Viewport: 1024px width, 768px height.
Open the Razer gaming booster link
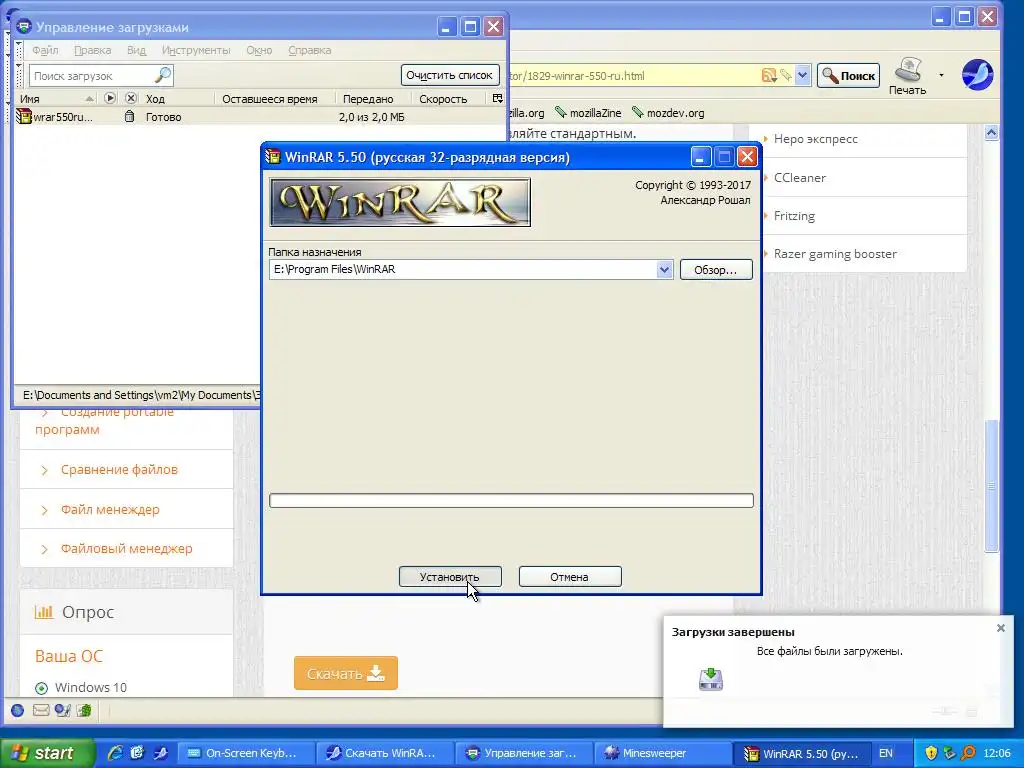835,254
